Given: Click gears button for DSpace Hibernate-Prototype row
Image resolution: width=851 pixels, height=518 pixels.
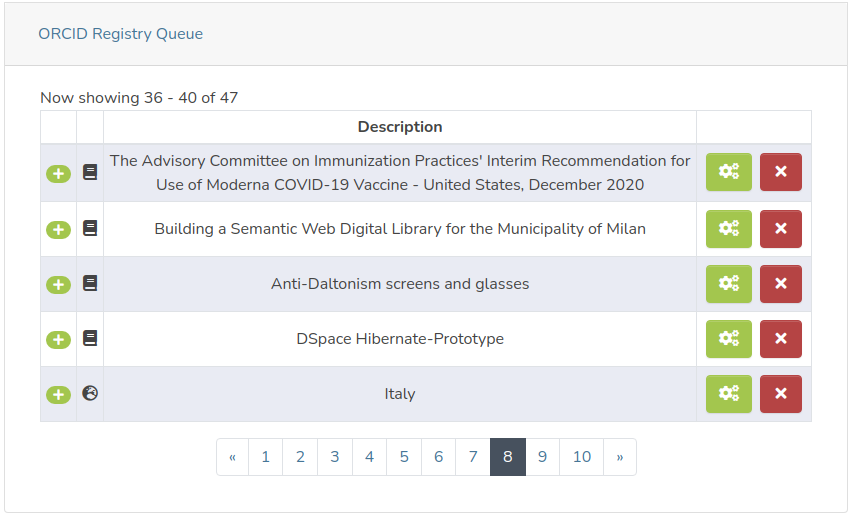Looking at the screenshot, I should [728, 339].
